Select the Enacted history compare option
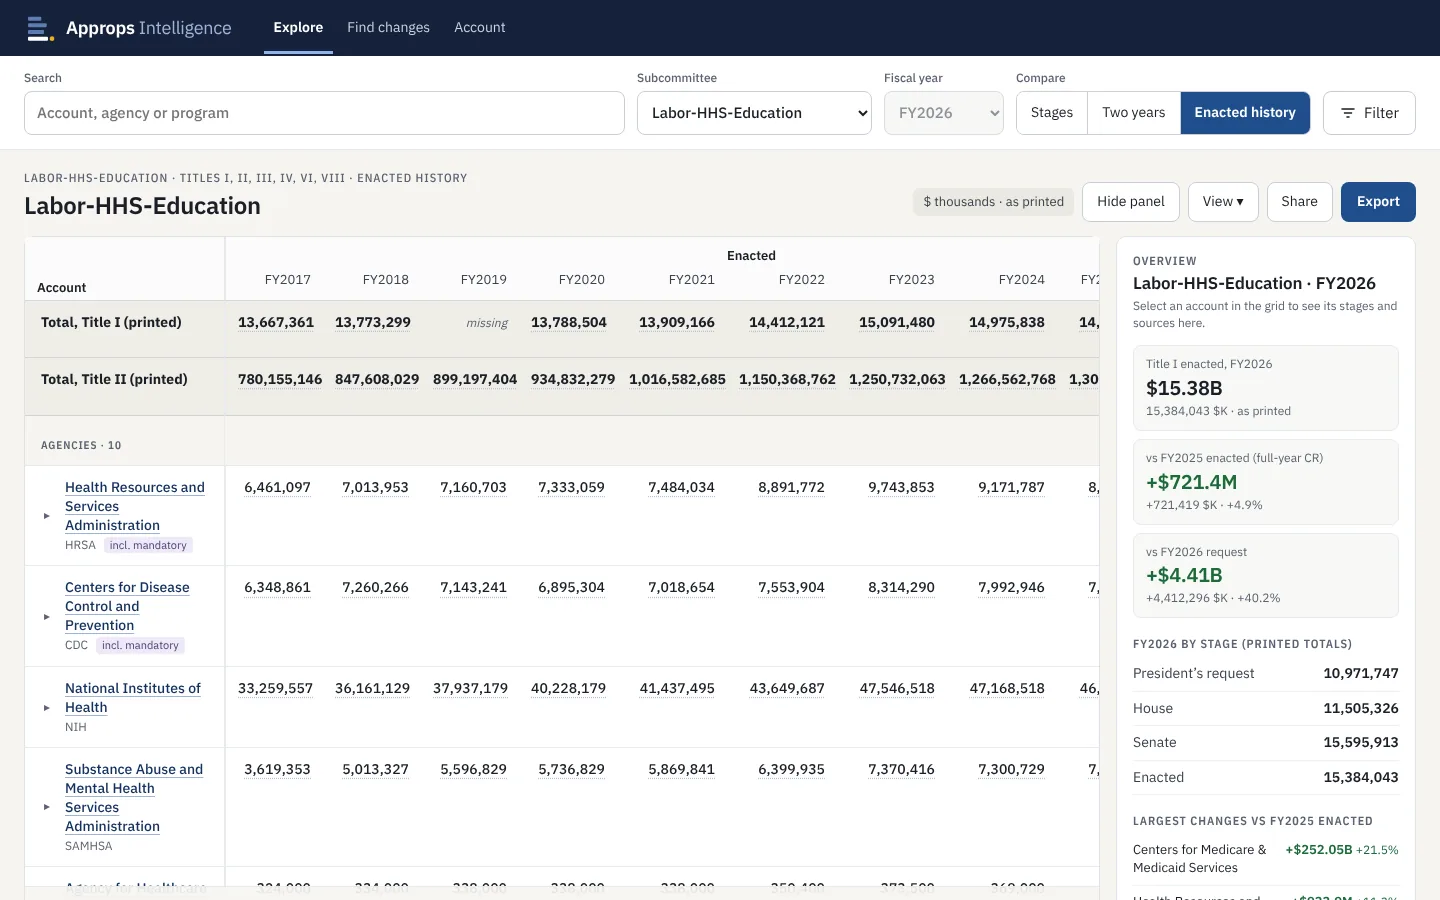This screenshot has height=900, width=1440. tap(1245, 113)
